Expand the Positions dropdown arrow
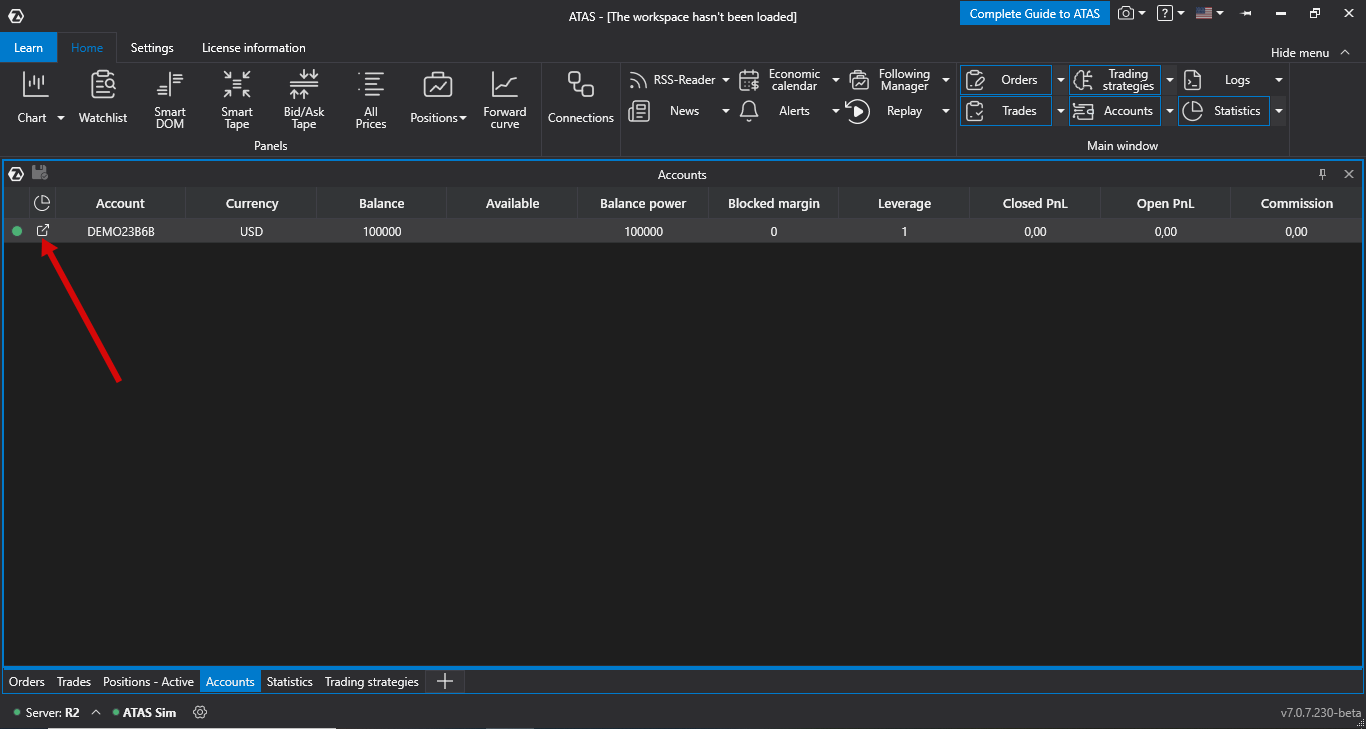This screenshot has height=729, width=1366. coord(463,118)
